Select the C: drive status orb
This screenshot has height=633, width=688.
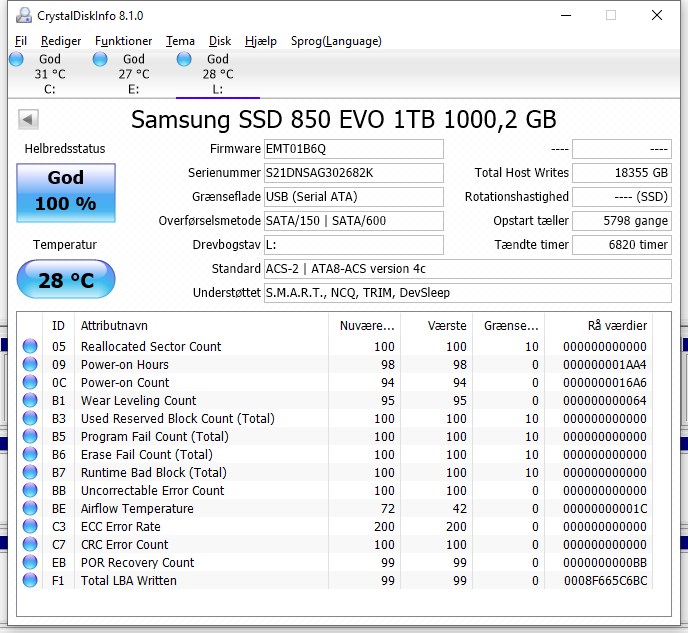pos(16,59)
